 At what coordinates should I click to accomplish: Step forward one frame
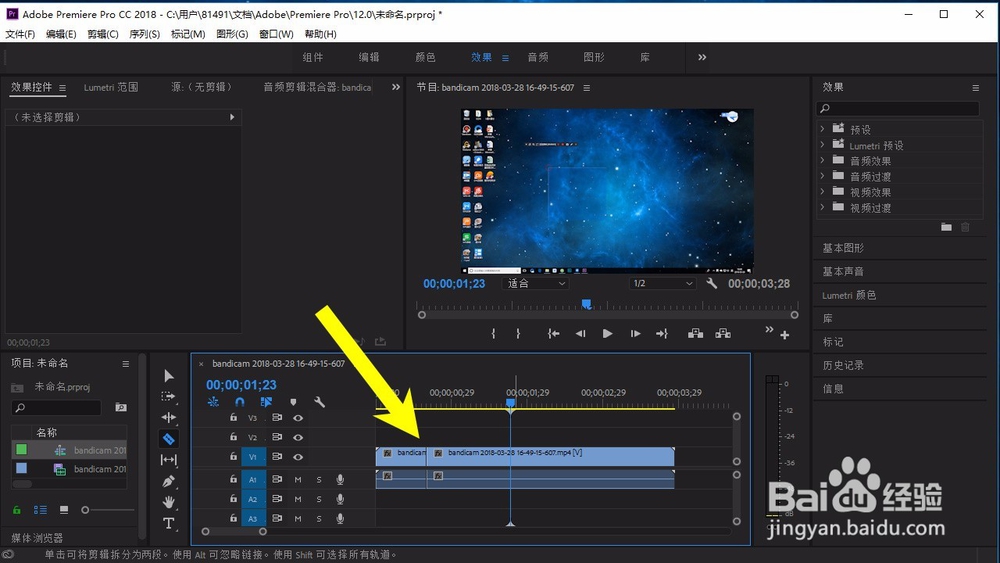(635, 333)
